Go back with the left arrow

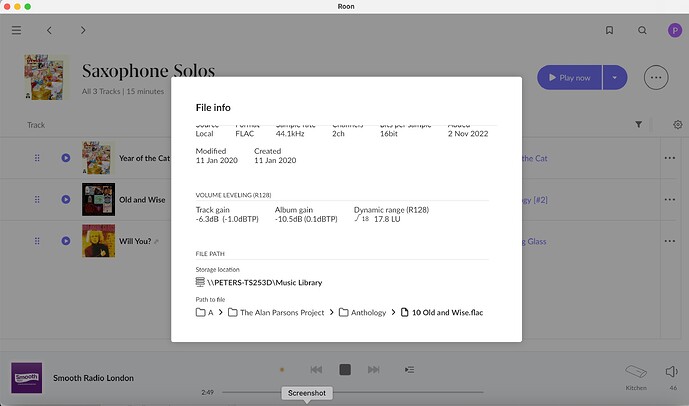(x=49, y=30)
